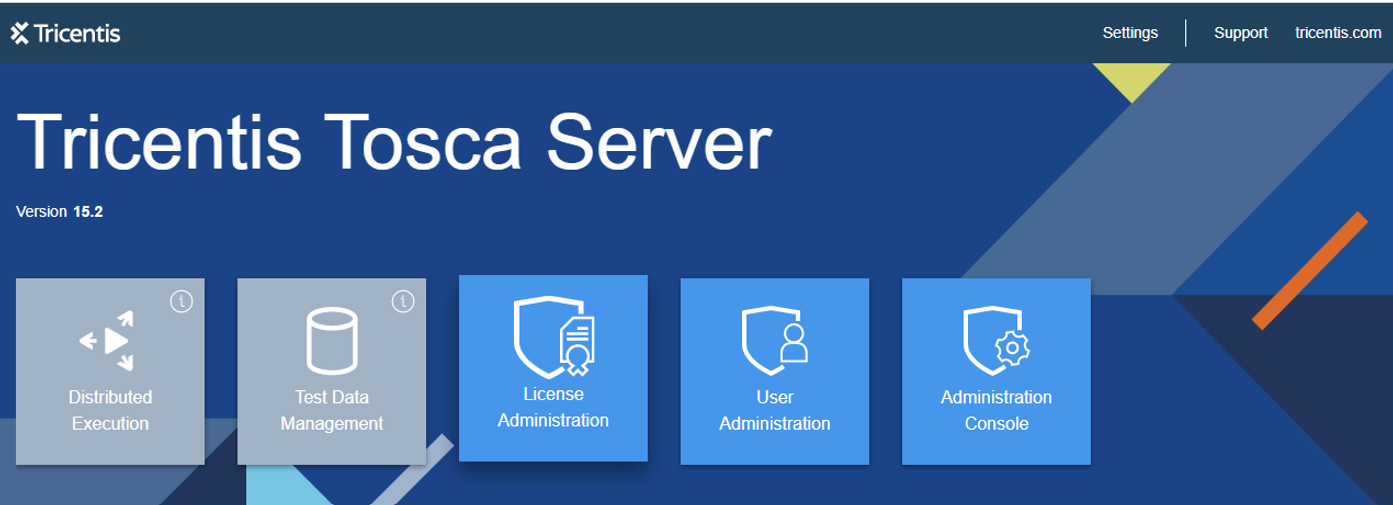Screen dimensions: 1393x505
Task: Click the Administration Console gear shield icon
Action: coord(996,340)
